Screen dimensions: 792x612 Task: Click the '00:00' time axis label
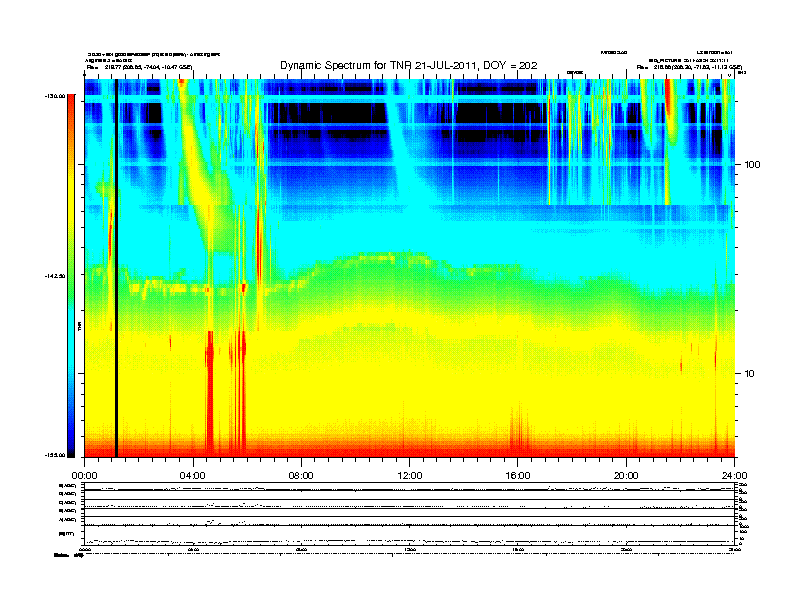tap(85, 476)
